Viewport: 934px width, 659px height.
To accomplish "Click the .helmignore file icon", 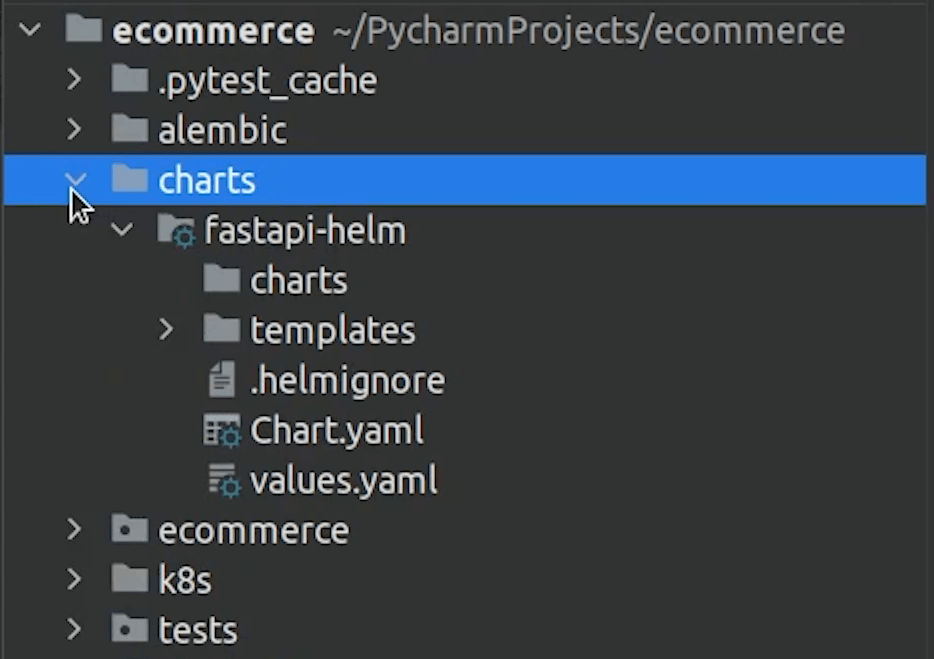I will click(x=222, y=380).
